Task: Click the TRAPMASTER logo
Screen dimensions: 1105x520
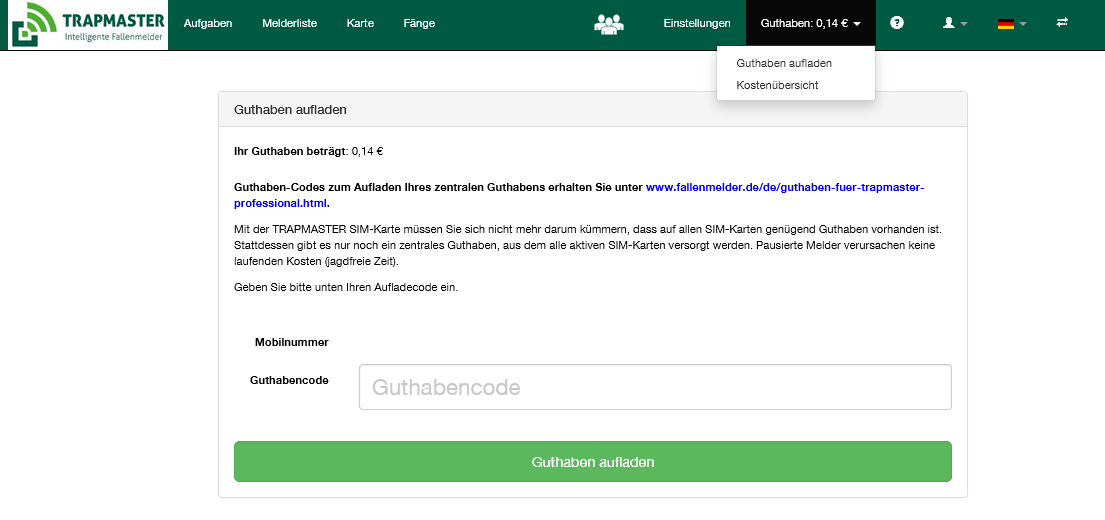Action: (88, 25)
